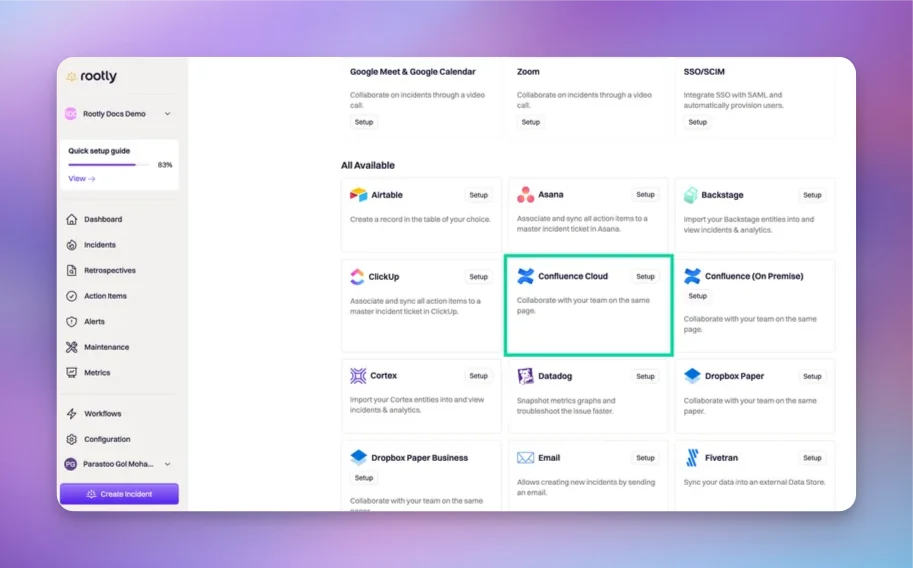The height and width of the screenshot is (568, 913).
Task: Click the Alerts shield icon
Action: point(72,322)
